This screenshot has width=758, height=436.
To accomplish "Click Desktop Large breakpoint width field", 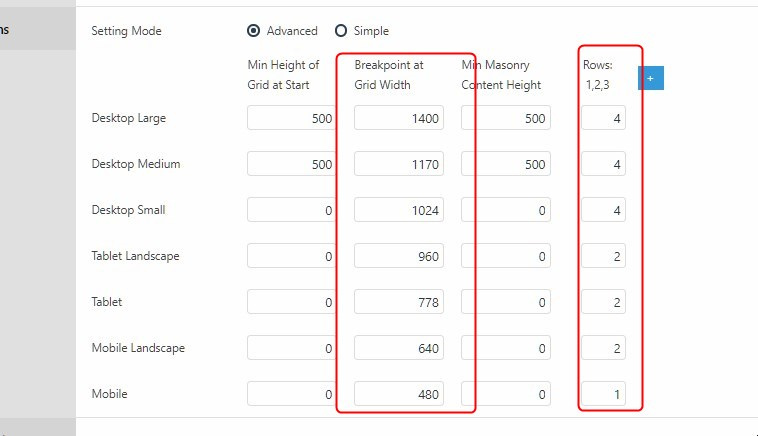I will click(399, 118).
